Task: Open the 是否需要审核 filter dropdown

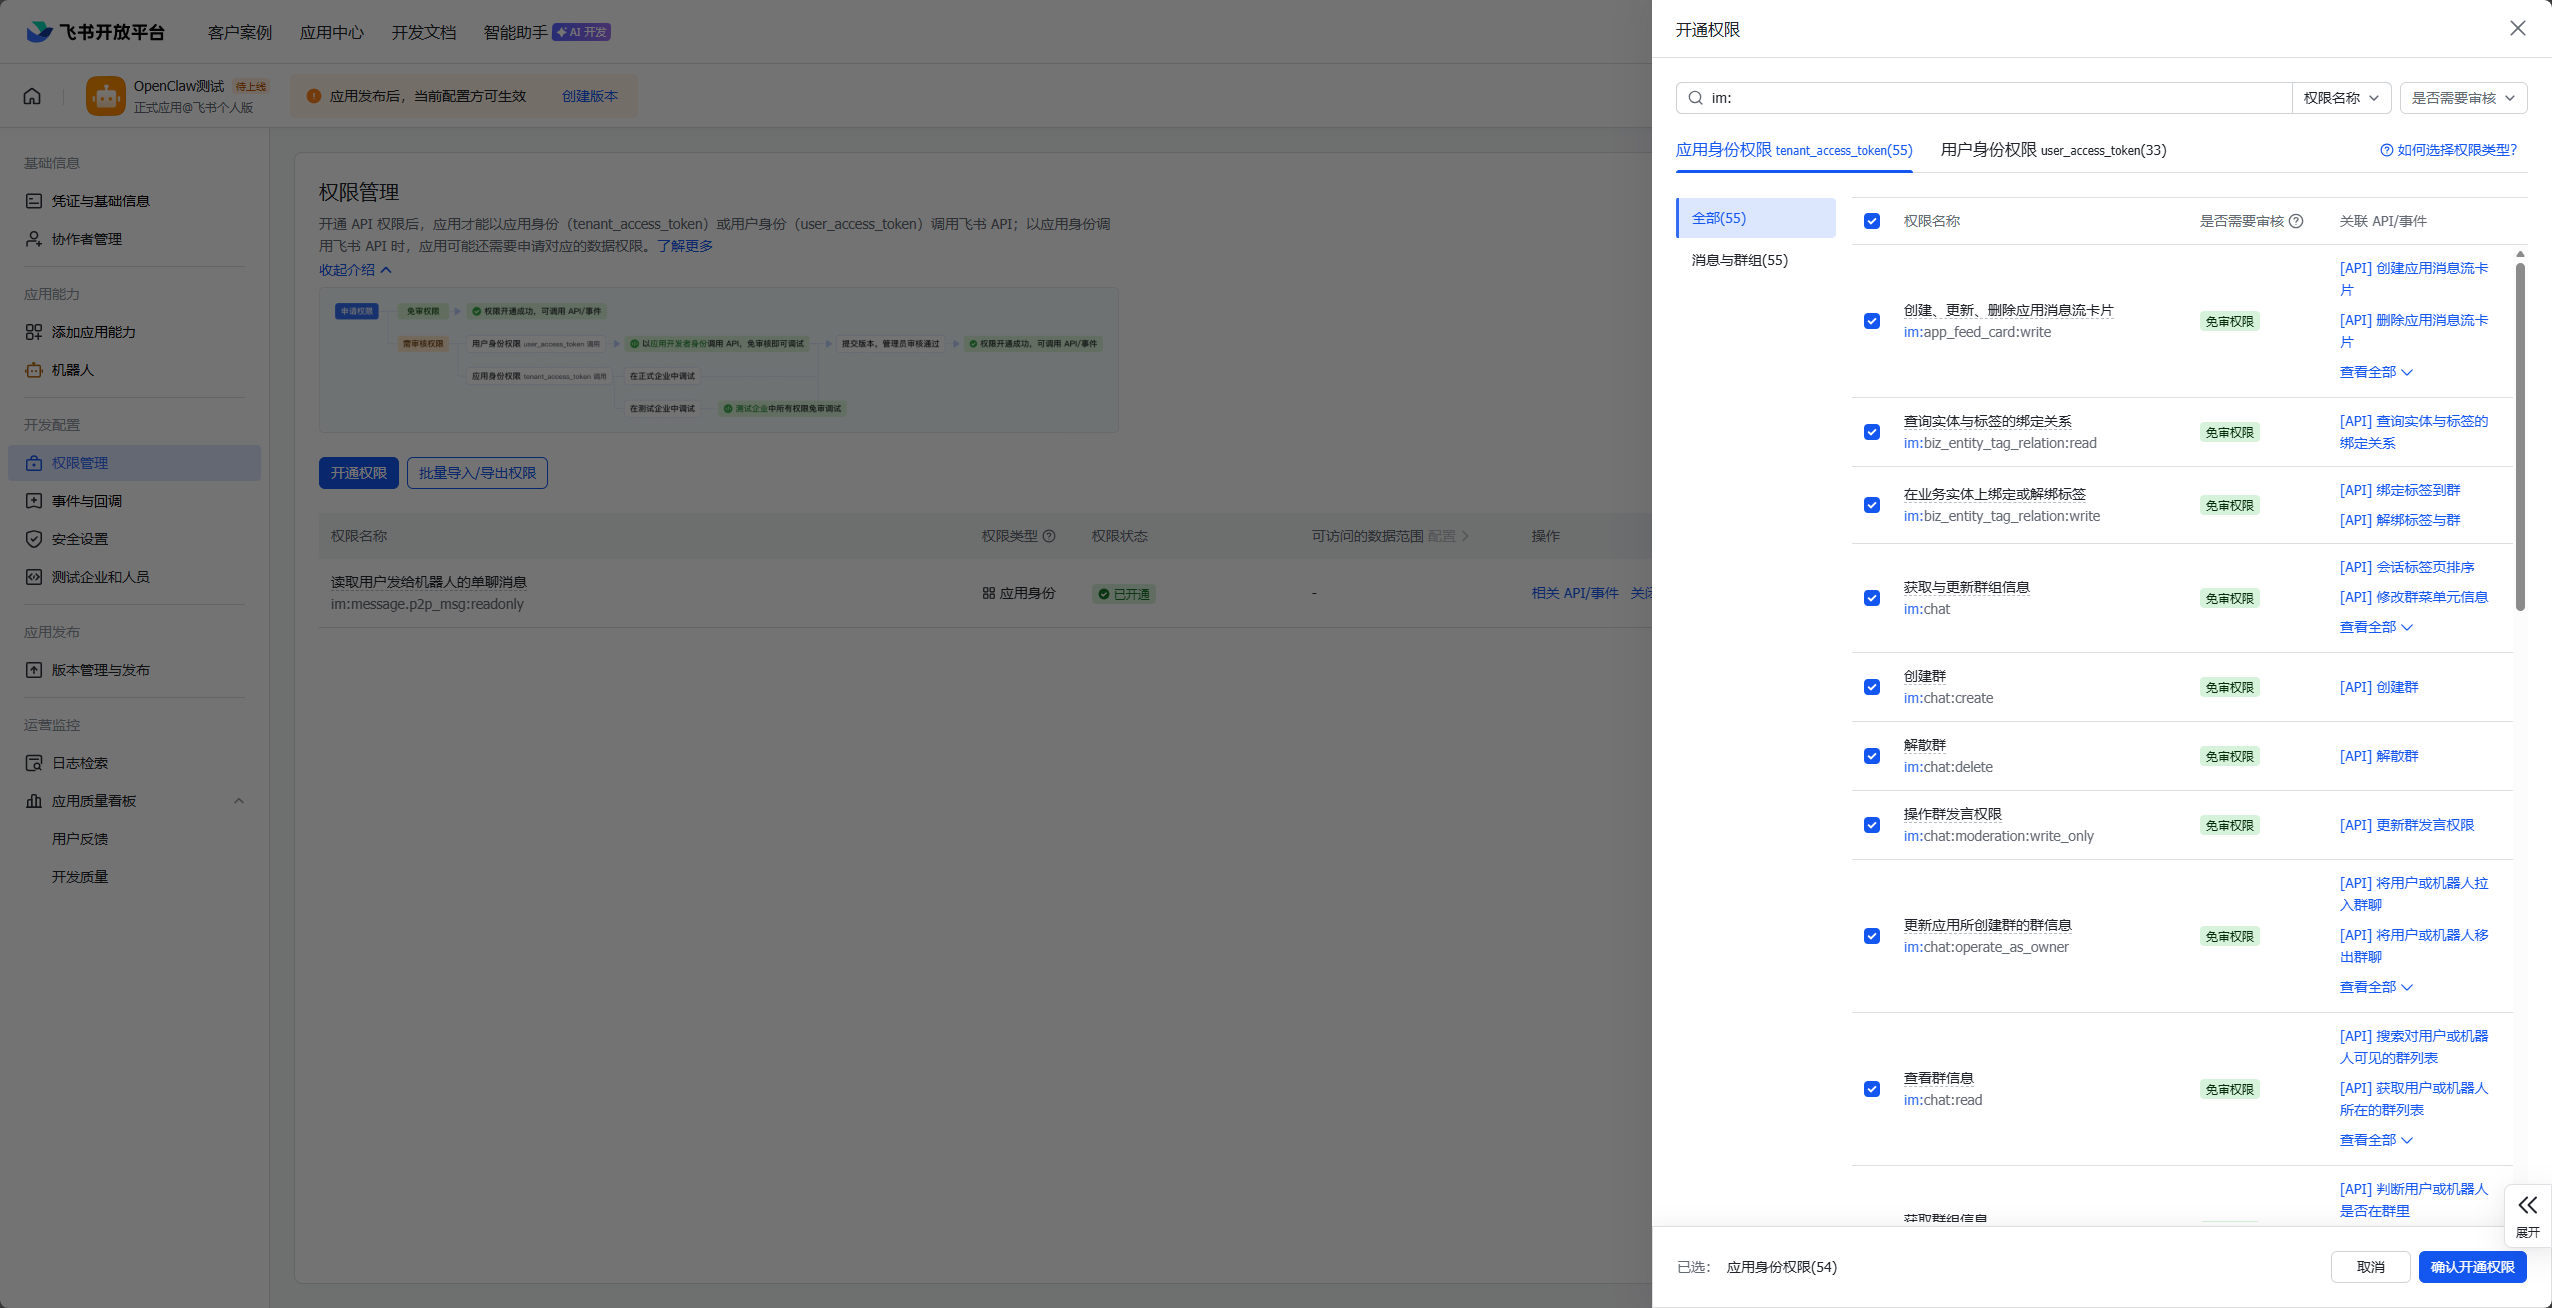Action: click(x=2463, y=98)
